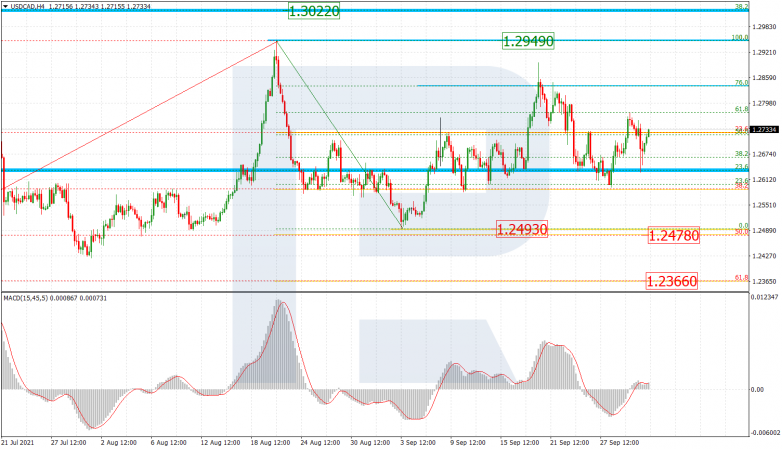Select the 1.30220 green price label

click(314, 11)
